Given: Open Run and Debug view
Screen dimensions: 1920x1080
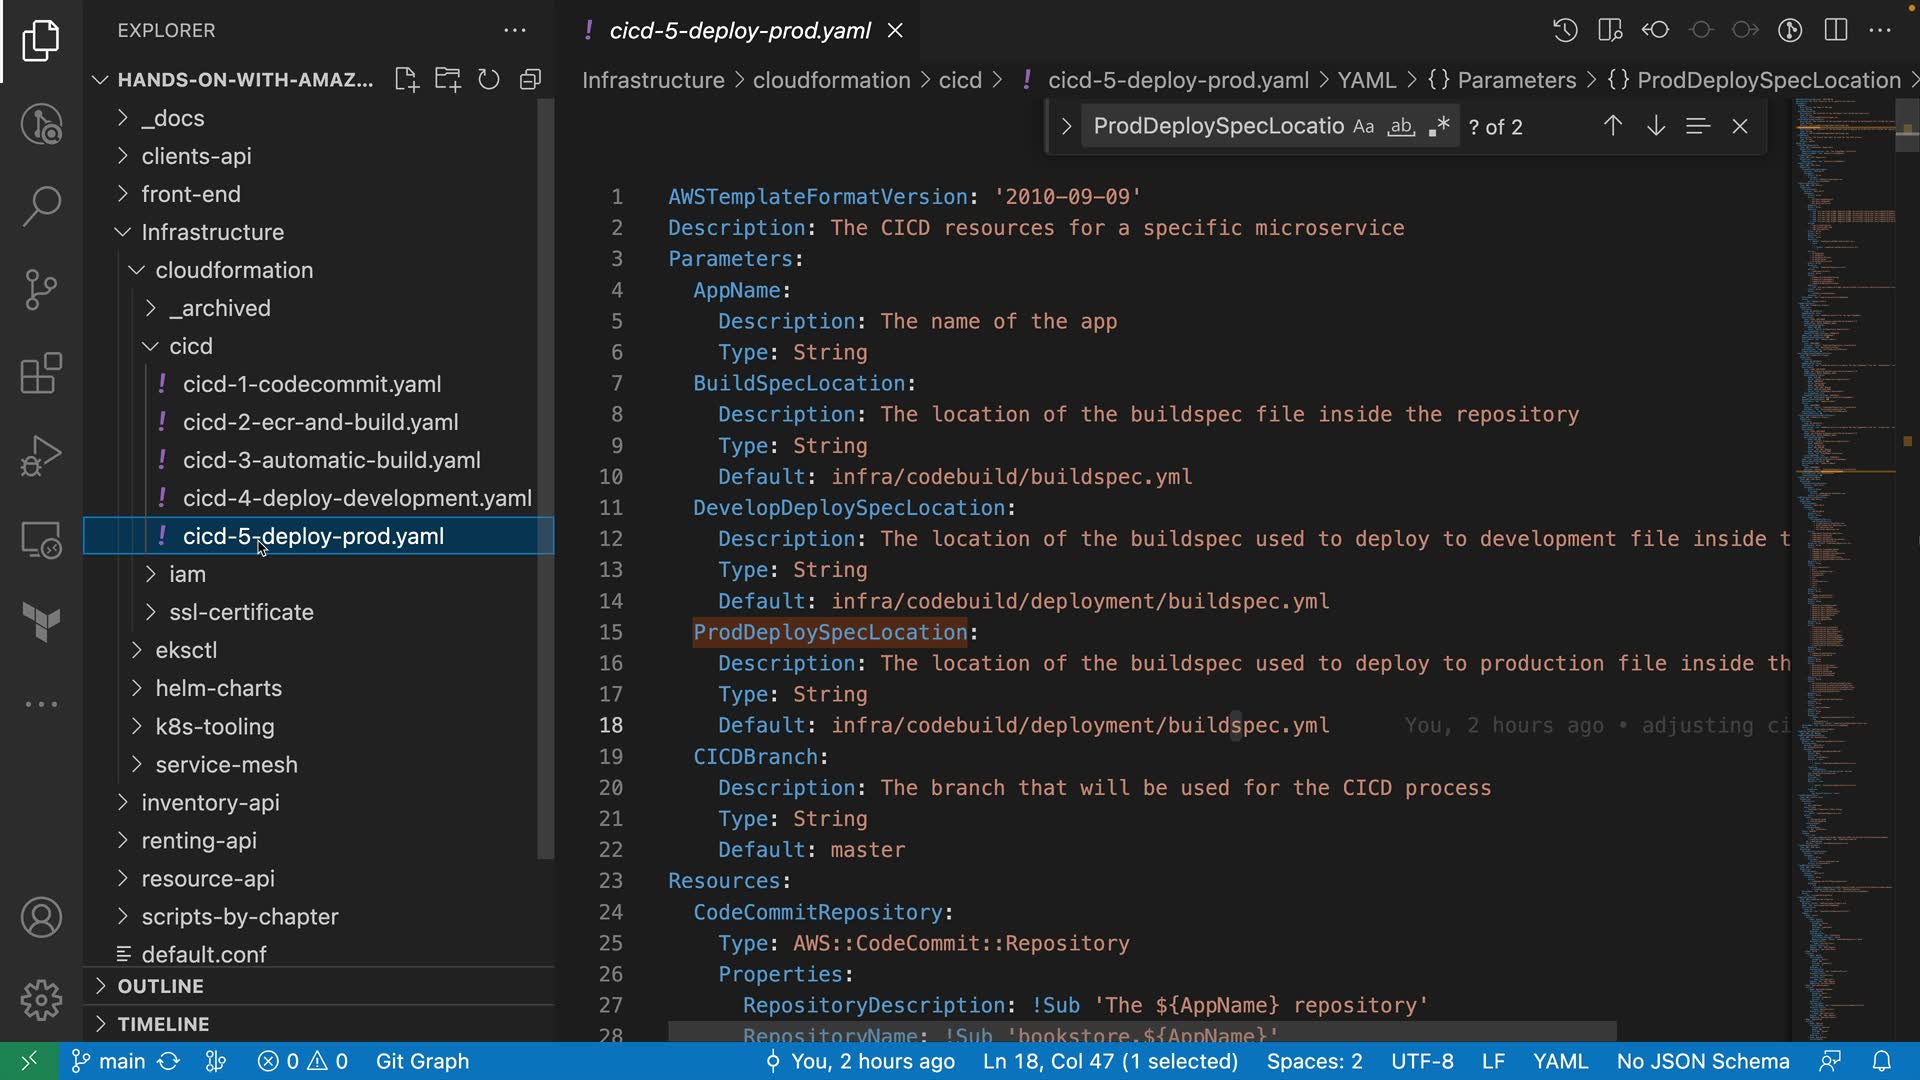Looking at the screenshot, I should 41,456.
